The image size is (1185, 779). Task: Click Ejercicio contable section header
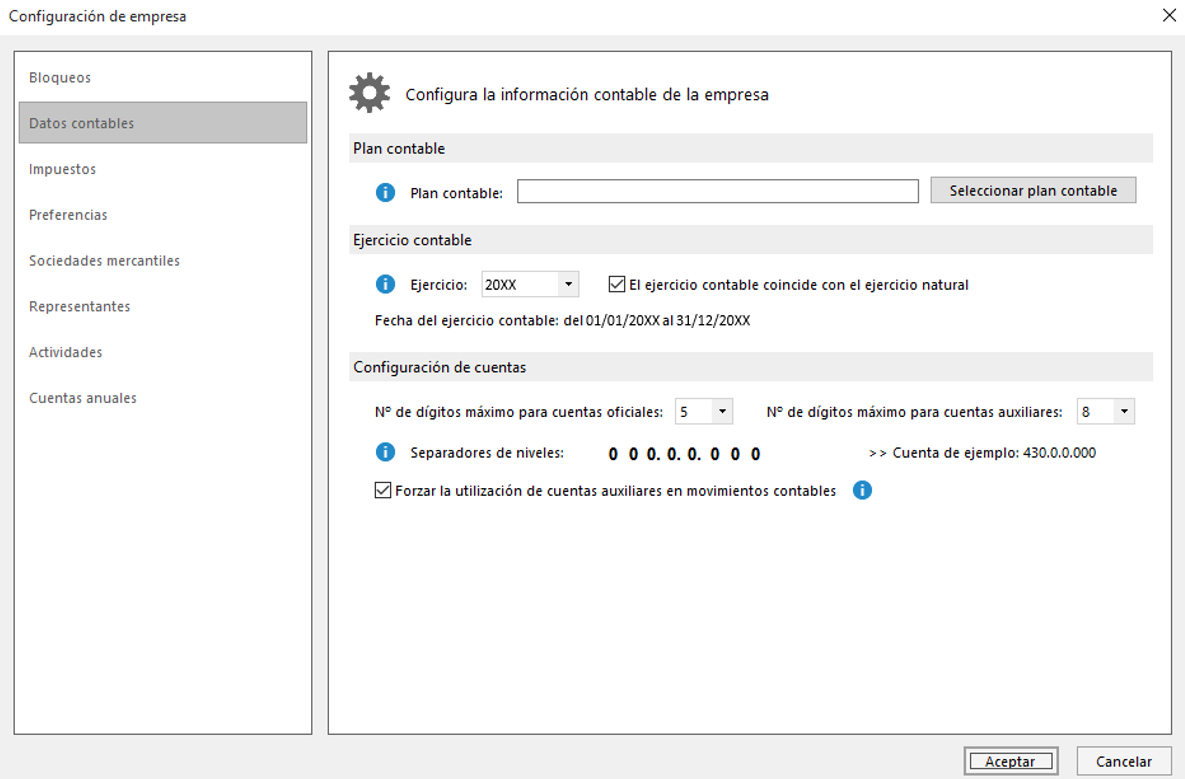(x=750, y=240)
